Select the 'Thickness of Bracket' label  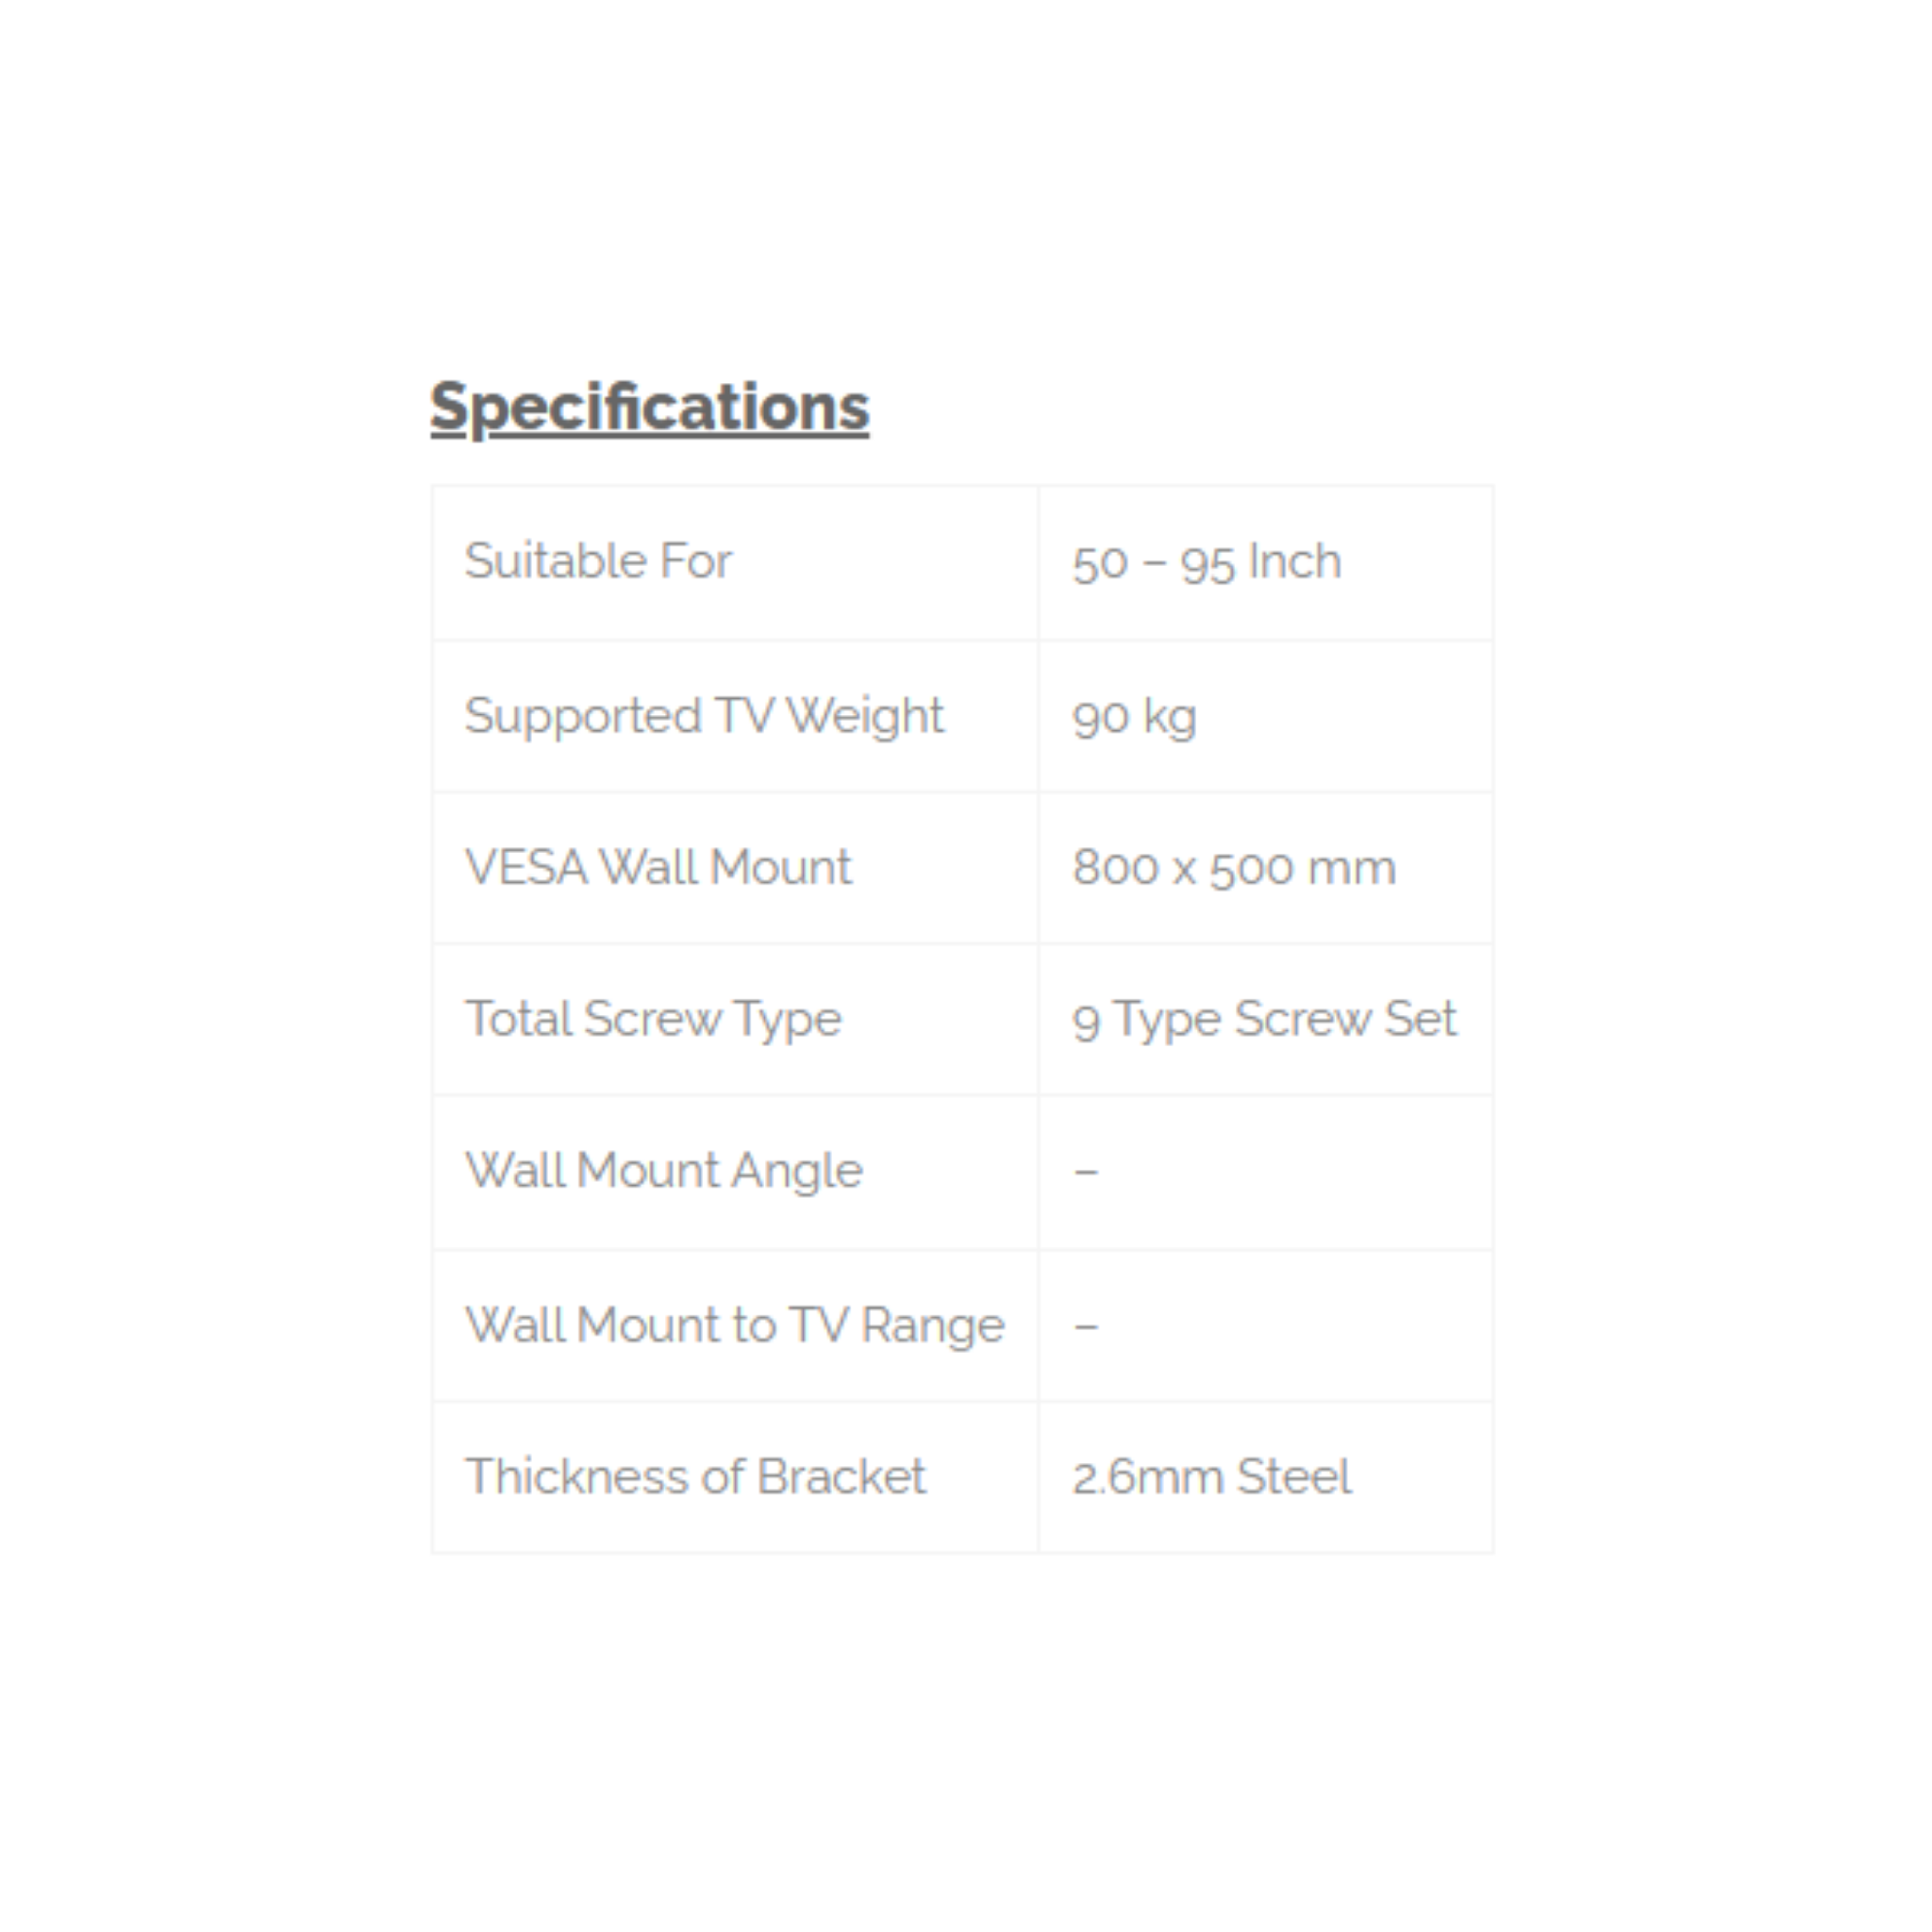[x=695, y=1477]
